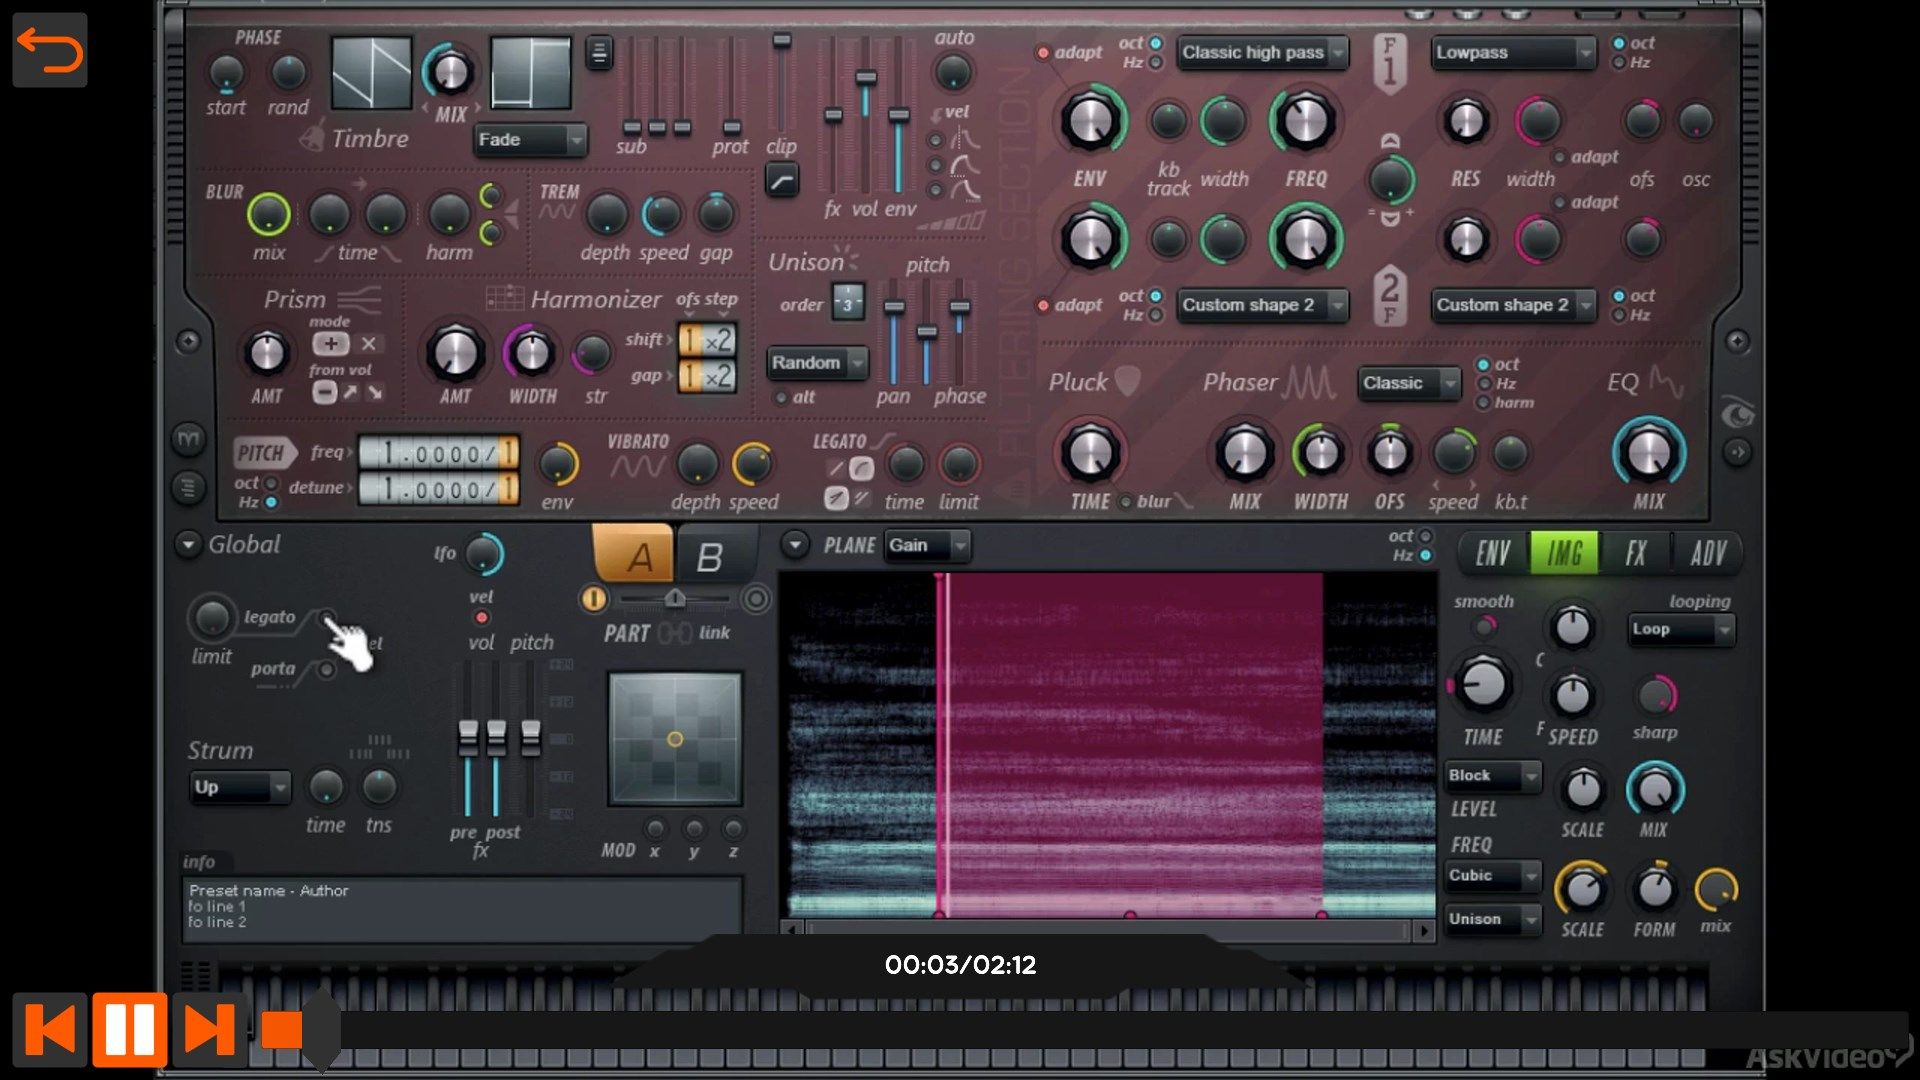Toggle filter 2 adapt LED

[x=1043, y=306]
